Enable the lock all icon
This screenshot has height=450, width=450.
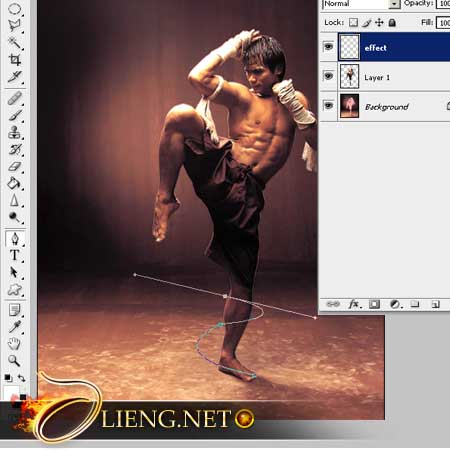[x=392, y=22]
